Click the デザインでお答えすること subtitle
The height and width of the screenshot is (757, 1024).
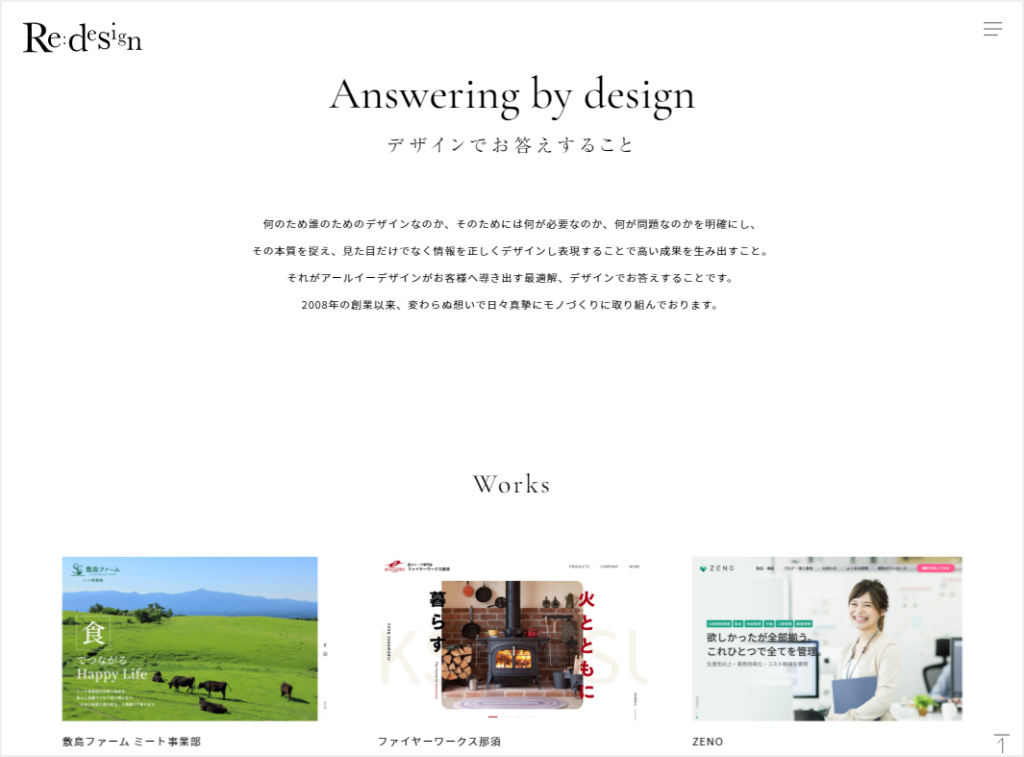511,145
